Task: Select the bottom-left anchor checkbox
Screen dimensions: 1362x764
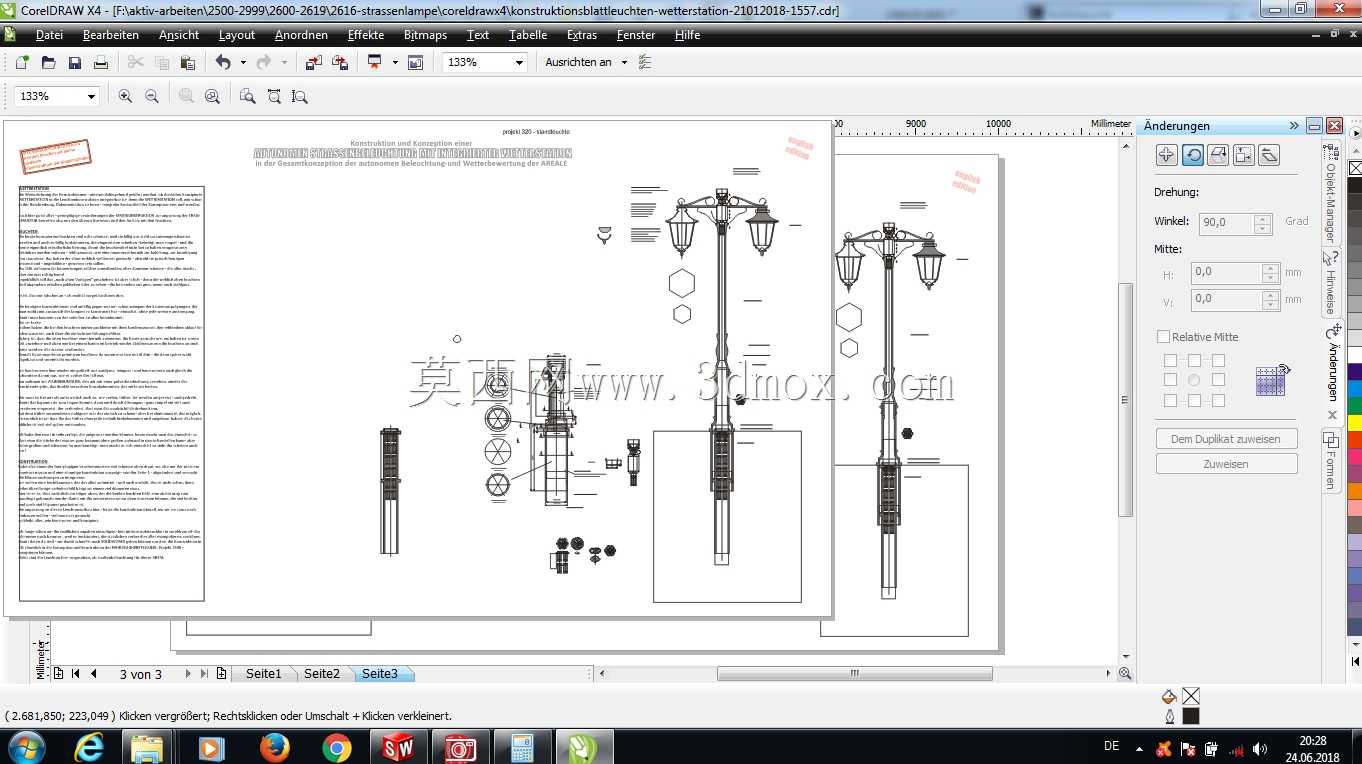Action: tap(1170, 401)
